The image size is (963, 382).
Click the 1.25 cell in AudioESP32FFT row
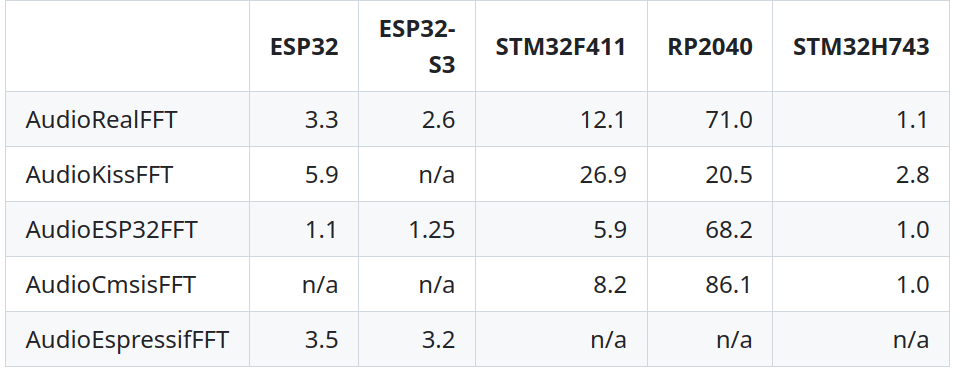(x=432, y=230)
